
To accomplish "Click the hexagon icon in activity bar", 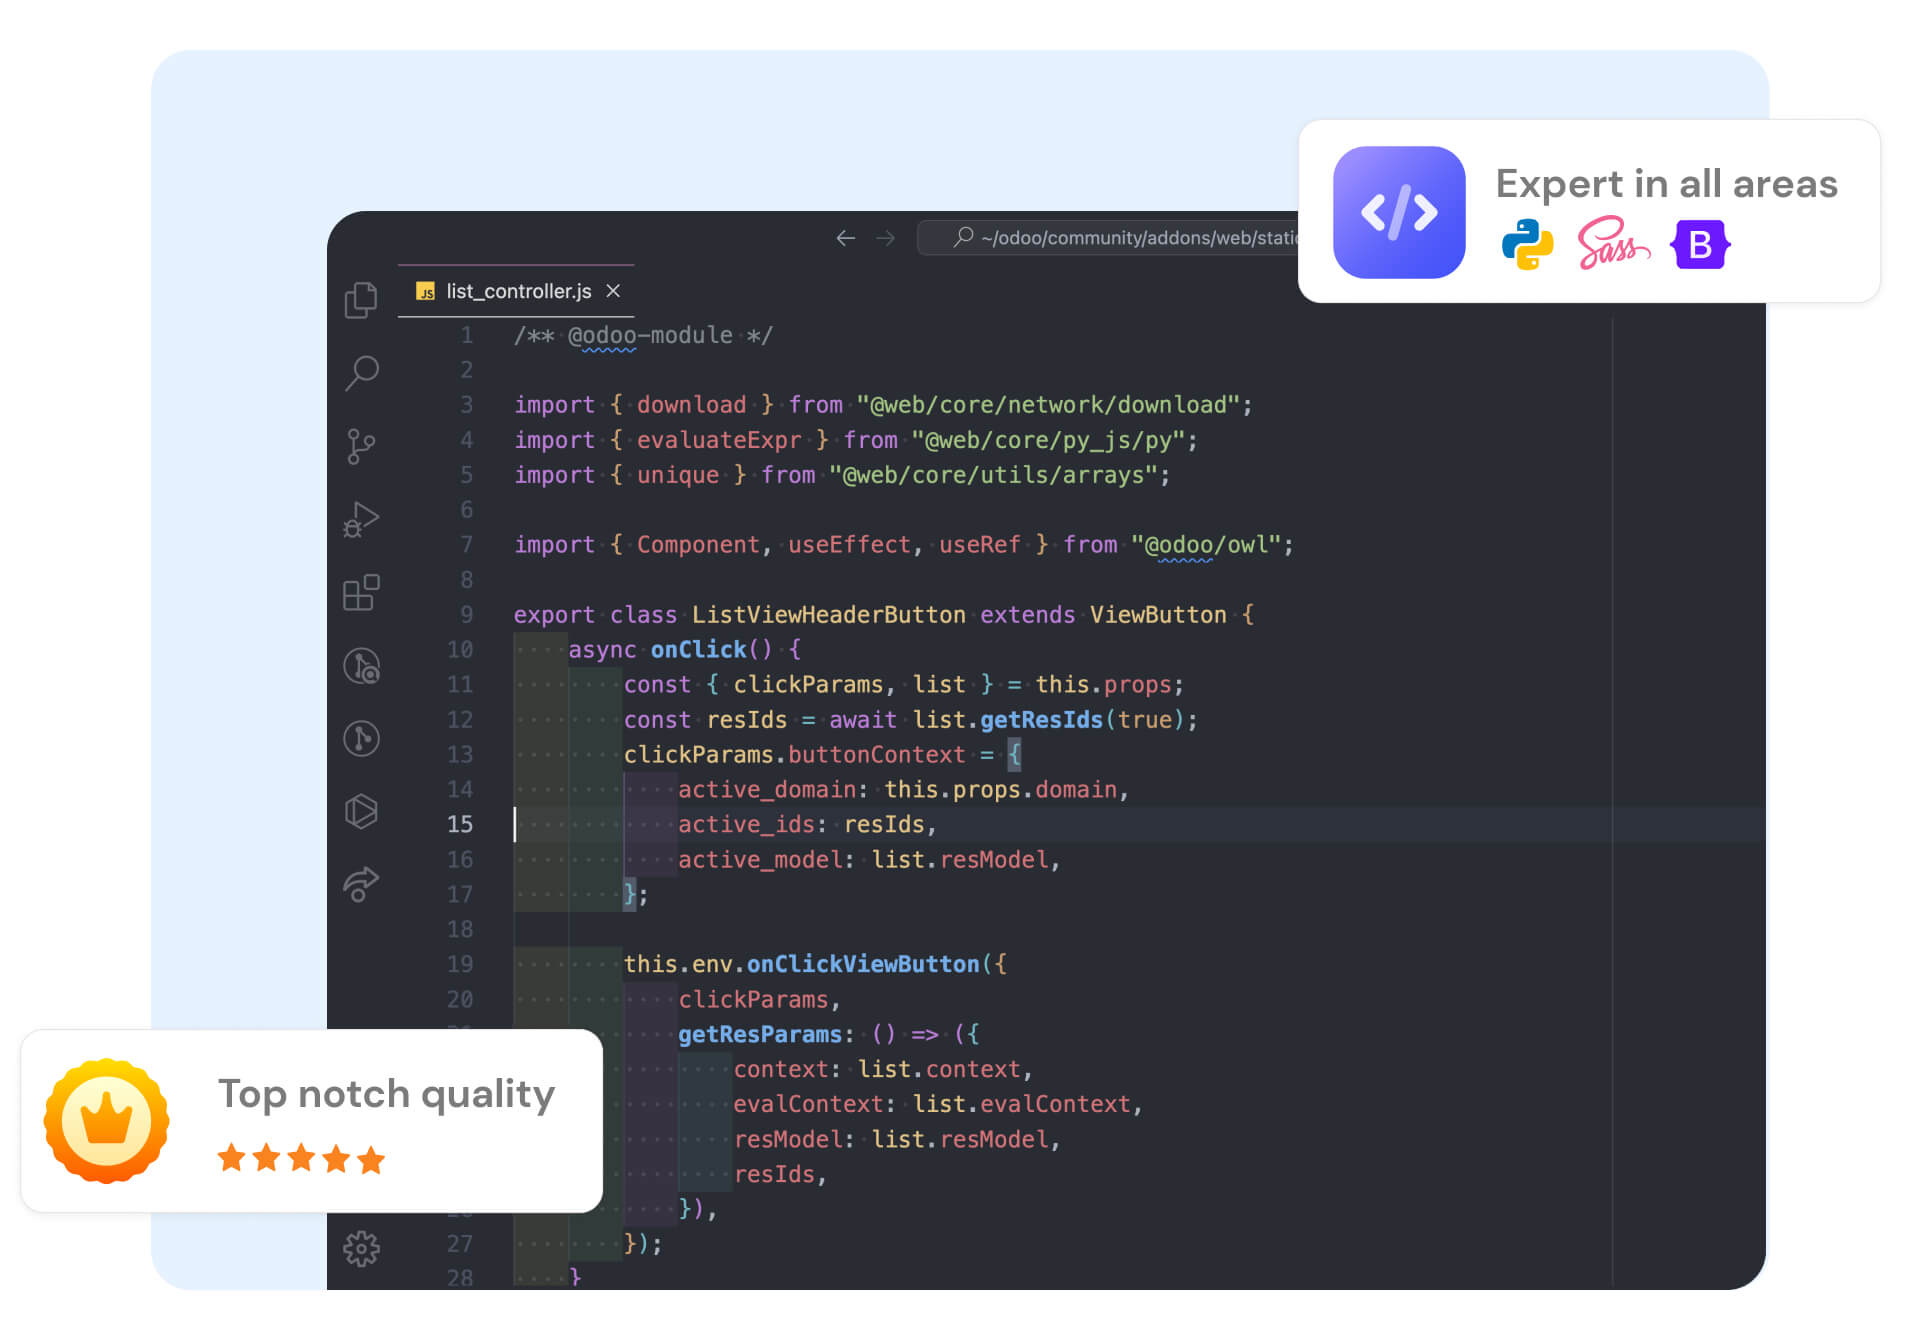I will [361, 811].
